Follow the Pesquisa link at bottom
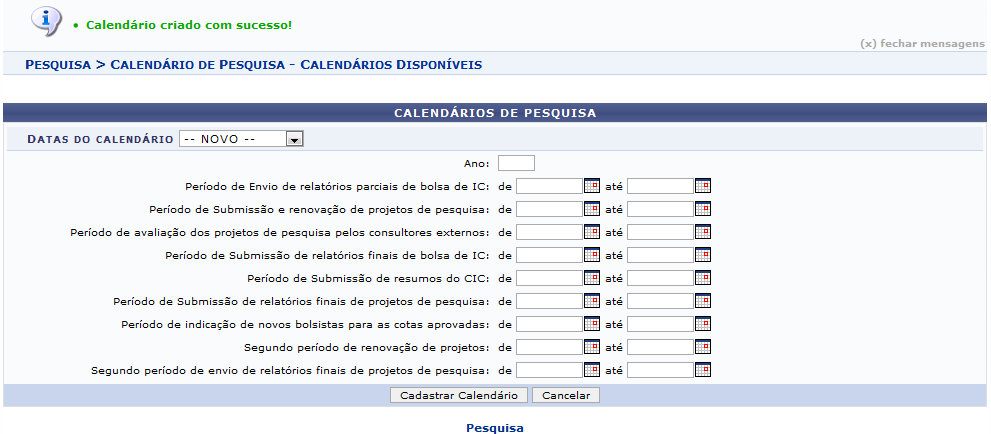This screenshot has width=991, height=434. pyautogui.click(x=494, y=428)
